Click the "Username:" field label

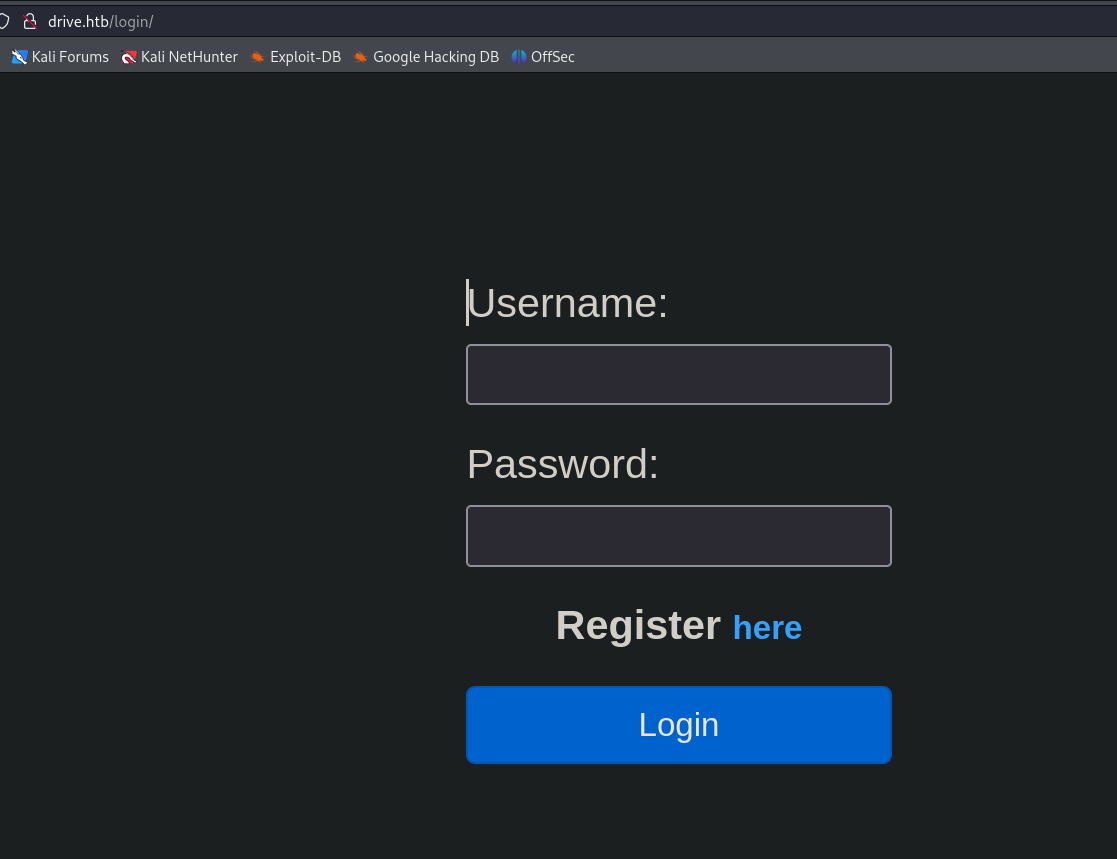(567, 303)
